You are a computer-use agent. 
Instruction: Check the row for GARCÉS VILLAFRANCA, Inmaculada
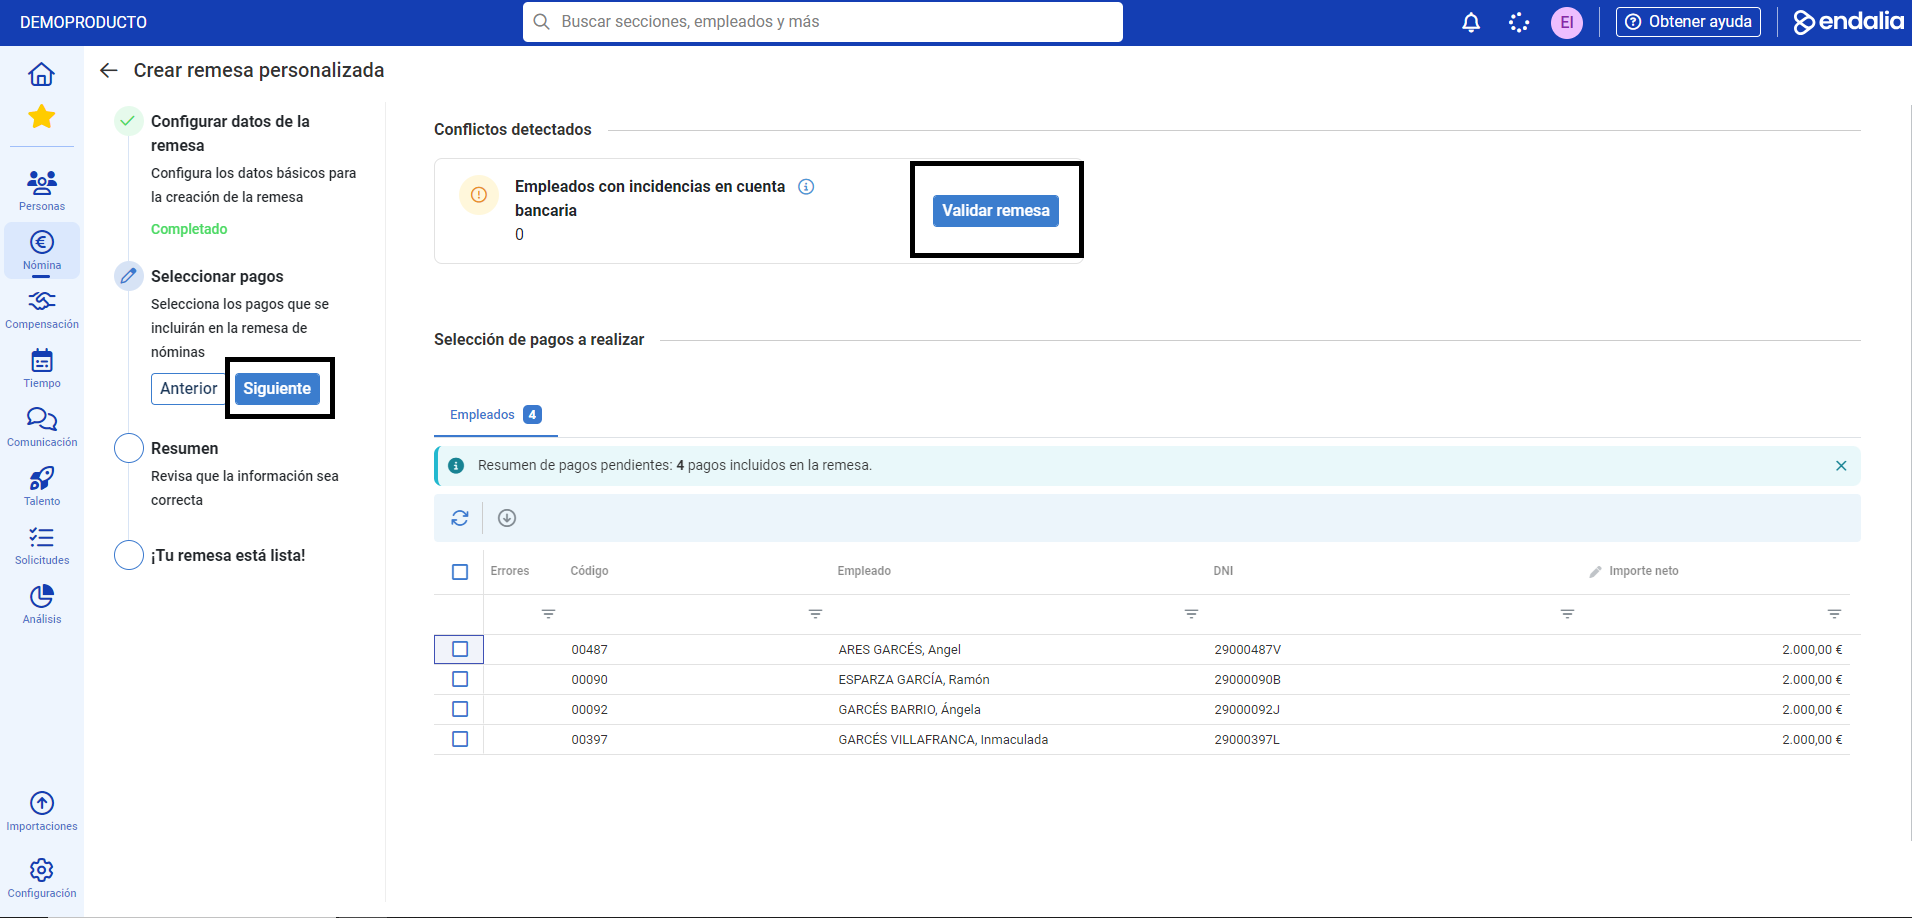(x=460, y=739)
